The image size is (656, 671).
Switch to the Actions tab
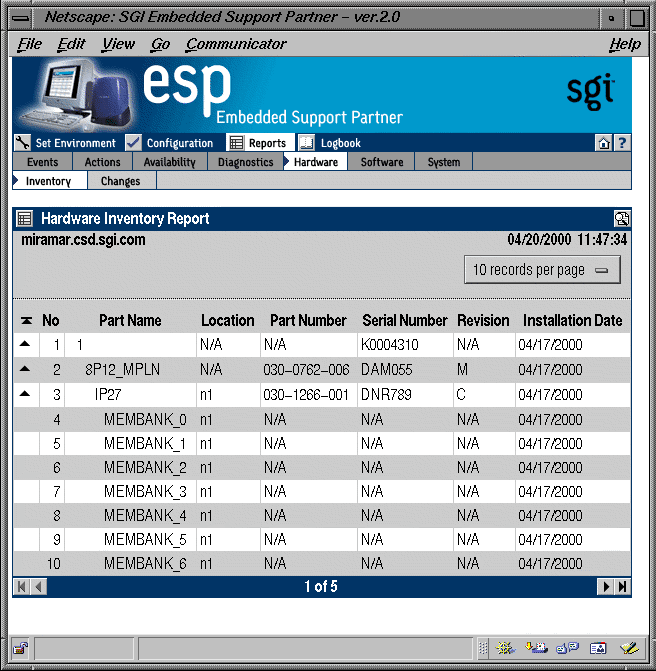pyautogui.click(x=102, y=162)
